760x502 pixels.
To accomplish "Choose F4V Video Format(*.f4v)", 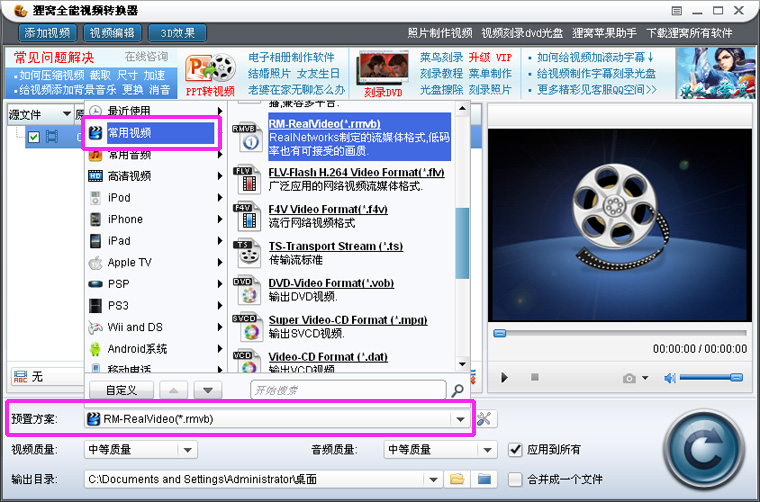I will (x=328, y=209).
